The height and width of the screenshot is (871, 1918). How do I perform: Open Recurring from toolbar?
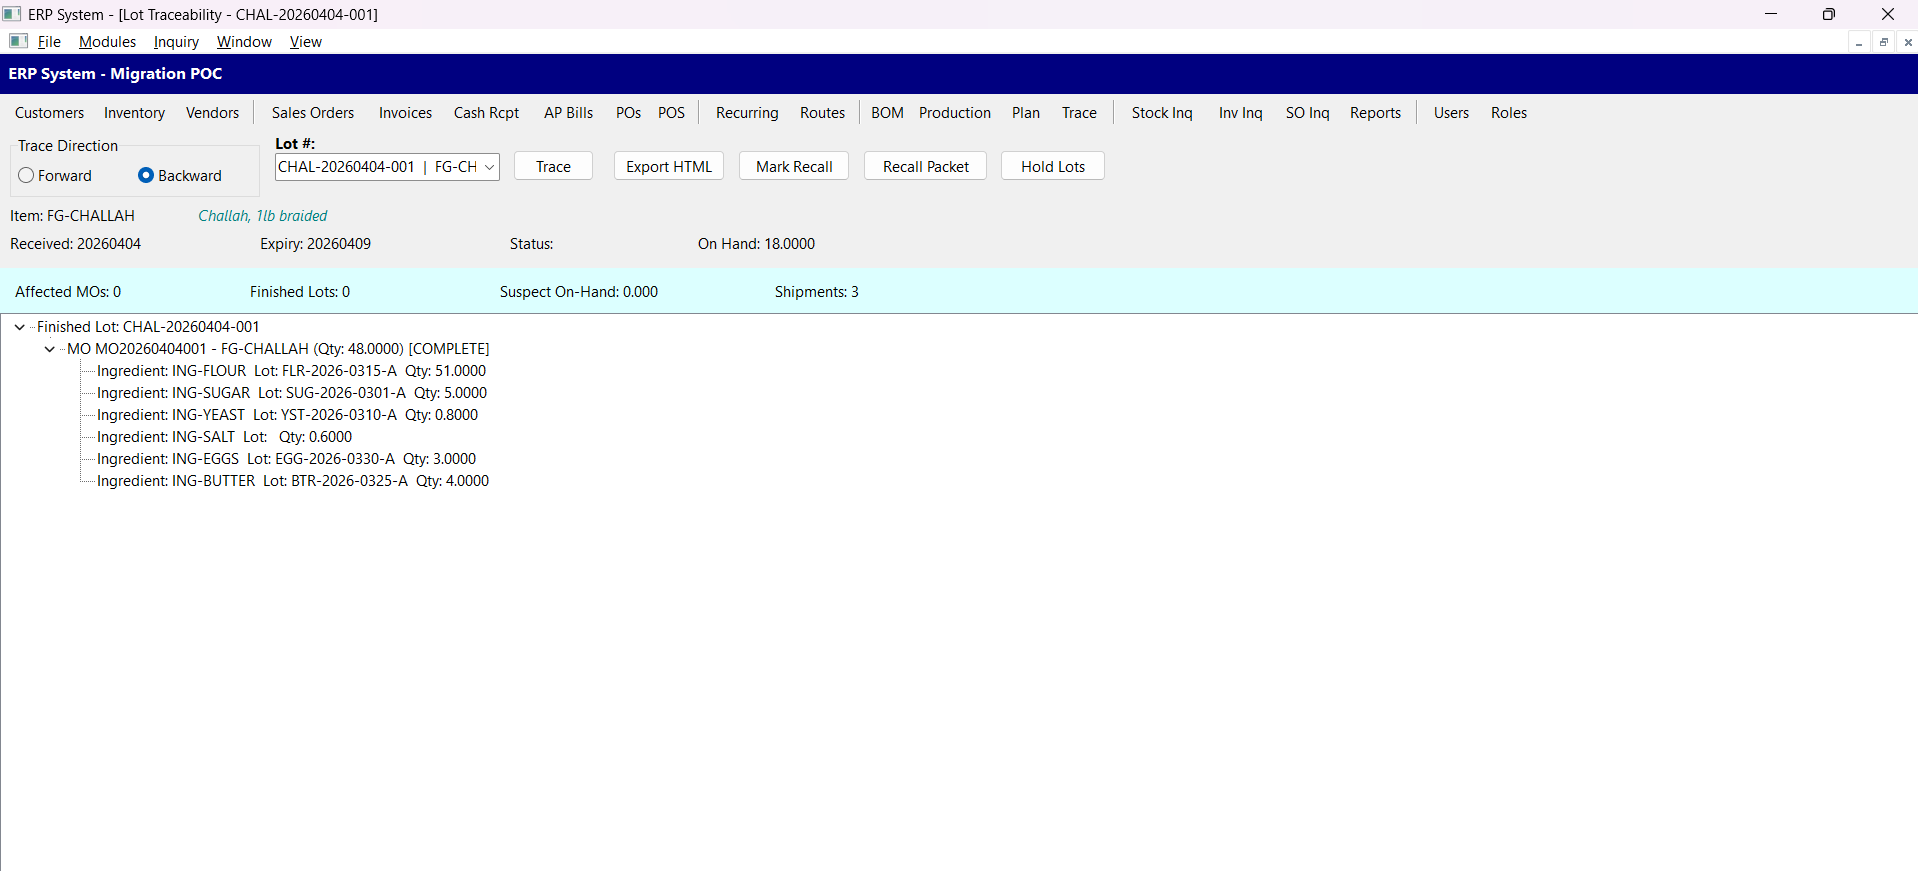747,113
